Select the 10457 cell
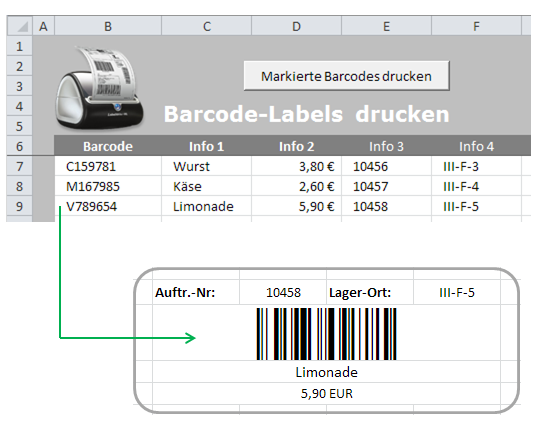 [386, 186]
